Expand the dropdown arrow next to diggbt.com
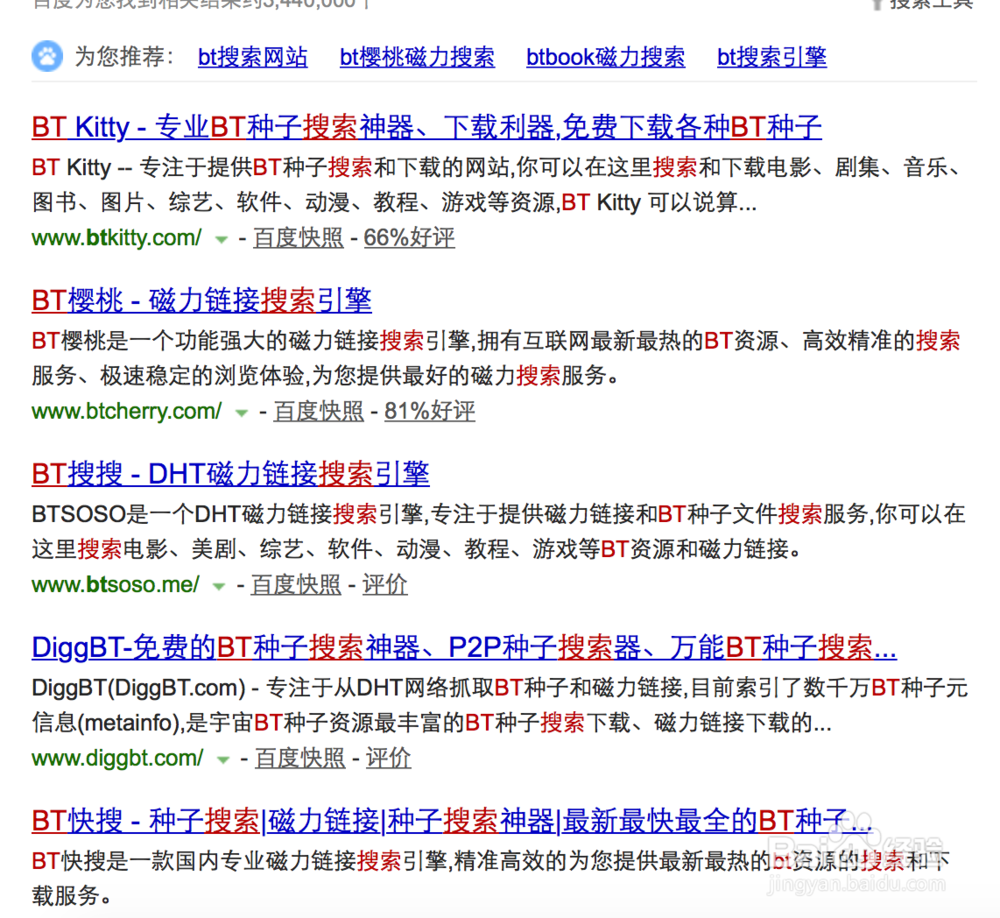Image resolution: width=1000 pixels, height=918 pixels. (223, 760)
